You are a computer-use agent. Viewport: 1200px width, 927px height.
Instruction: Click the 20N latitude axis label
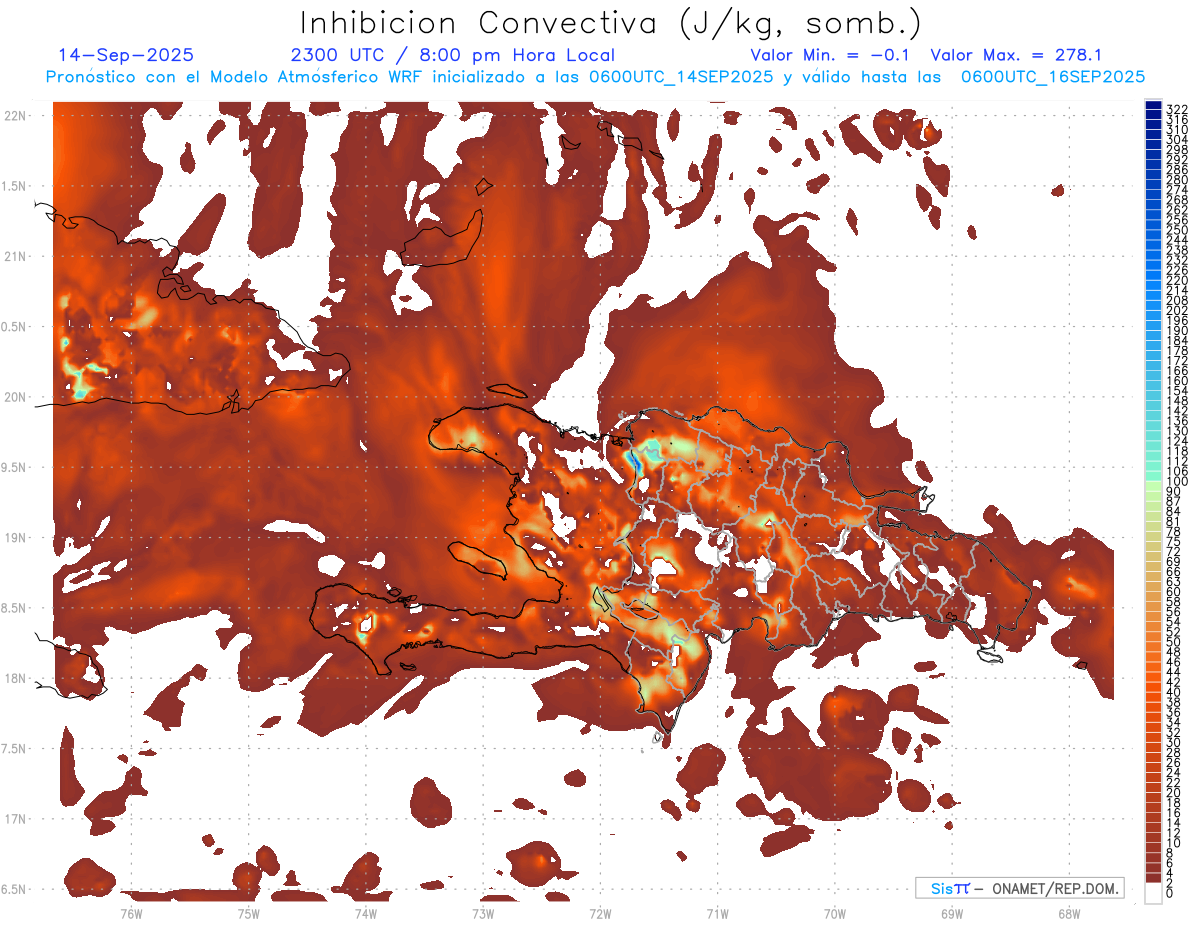pos(17,397)
